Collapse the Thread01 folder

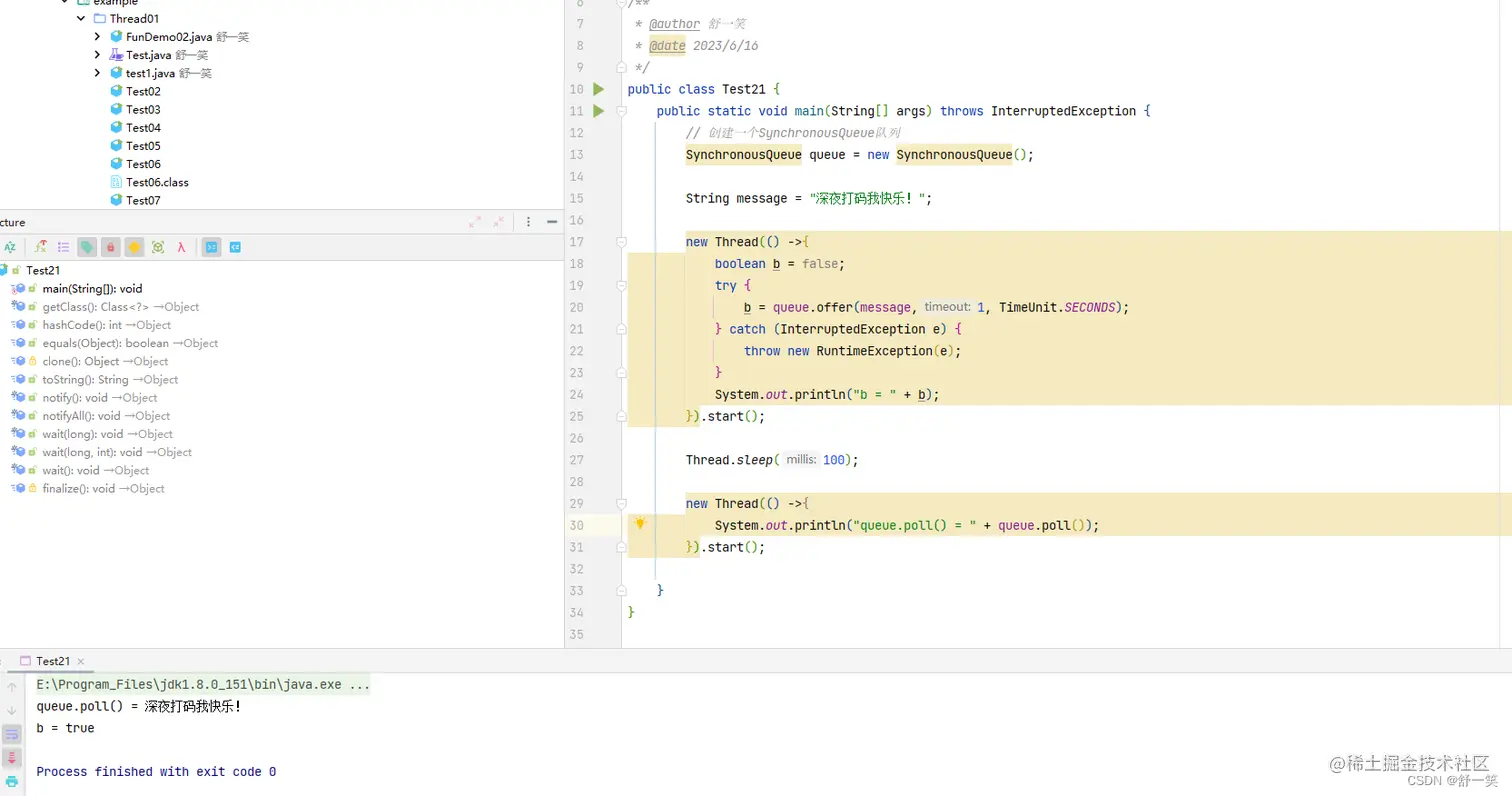click(x=80, y=19)
